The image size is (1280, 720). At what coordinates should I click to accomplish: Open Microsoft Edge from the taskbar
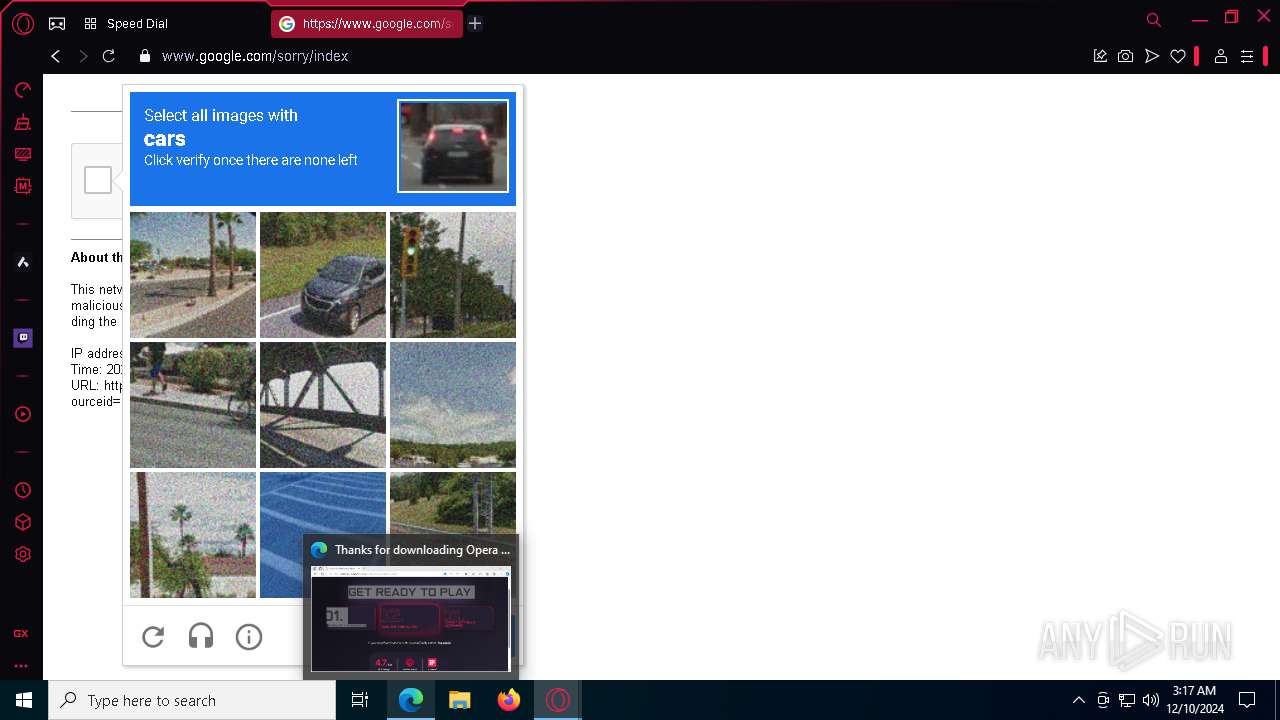[411, 700]
